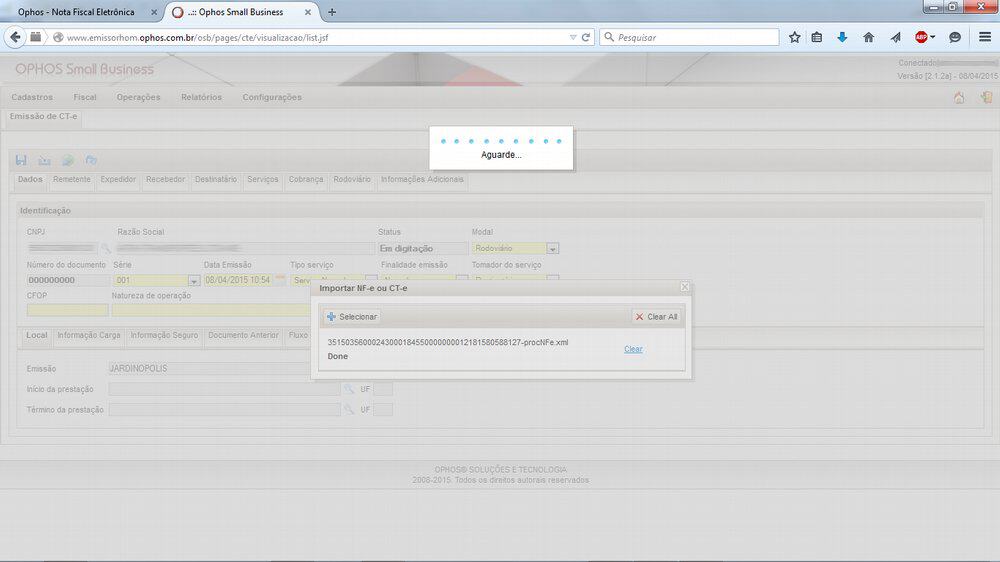Open the Firefox hamburger menu

(x=985, y=37)
